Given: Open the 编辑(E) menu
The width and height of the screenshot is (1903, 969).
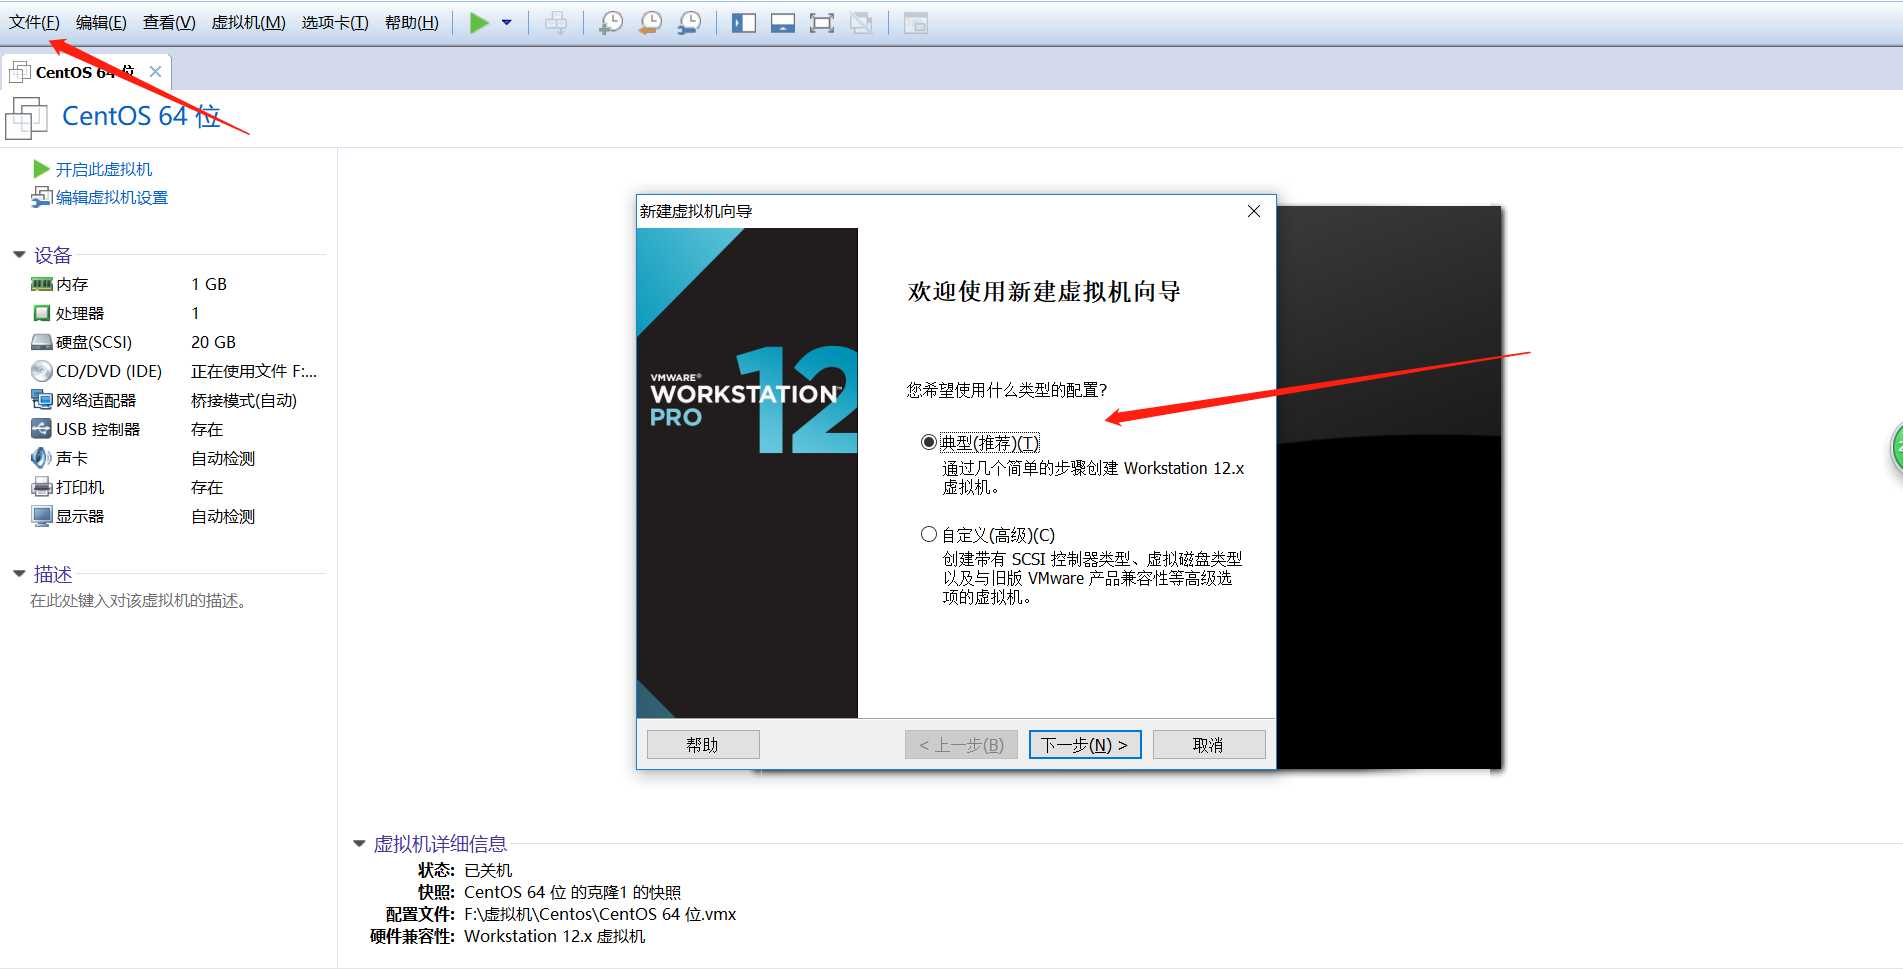Looking at the screenshot, I should point(101,22).
